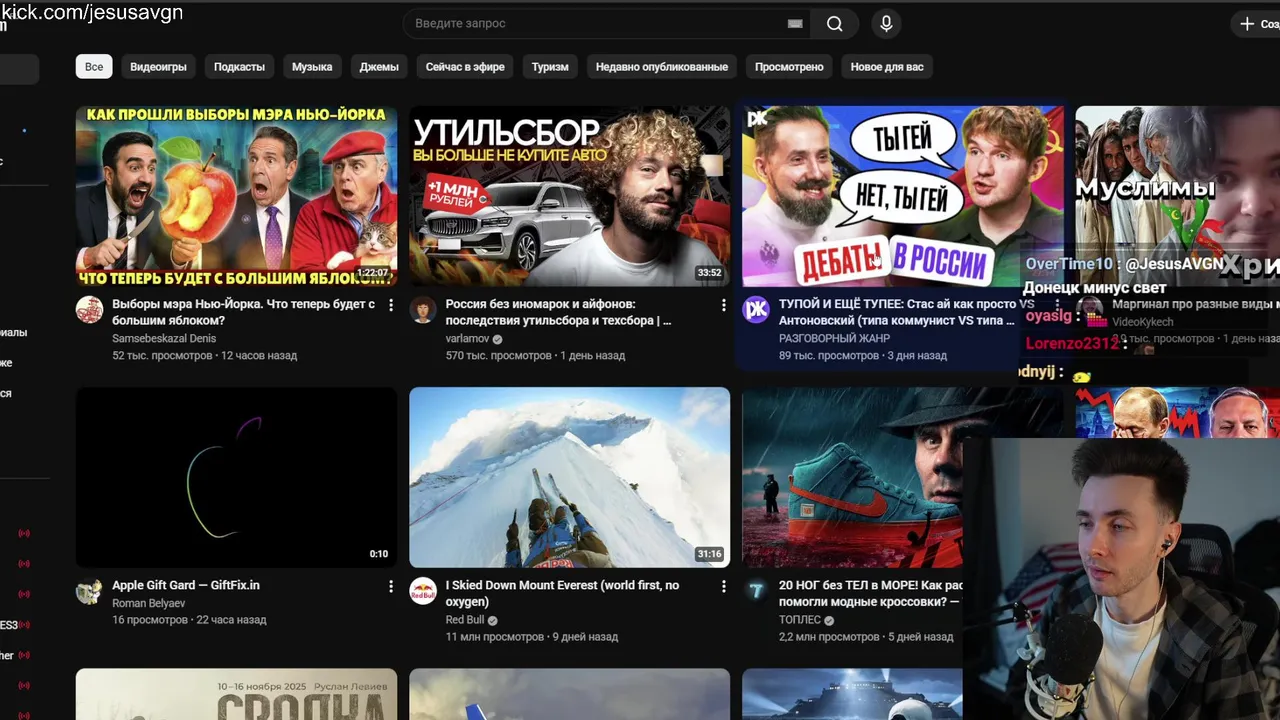Open Red Bull channel avatar
The width and height of the screenshot is (1280, 720).
click(423, 591)
